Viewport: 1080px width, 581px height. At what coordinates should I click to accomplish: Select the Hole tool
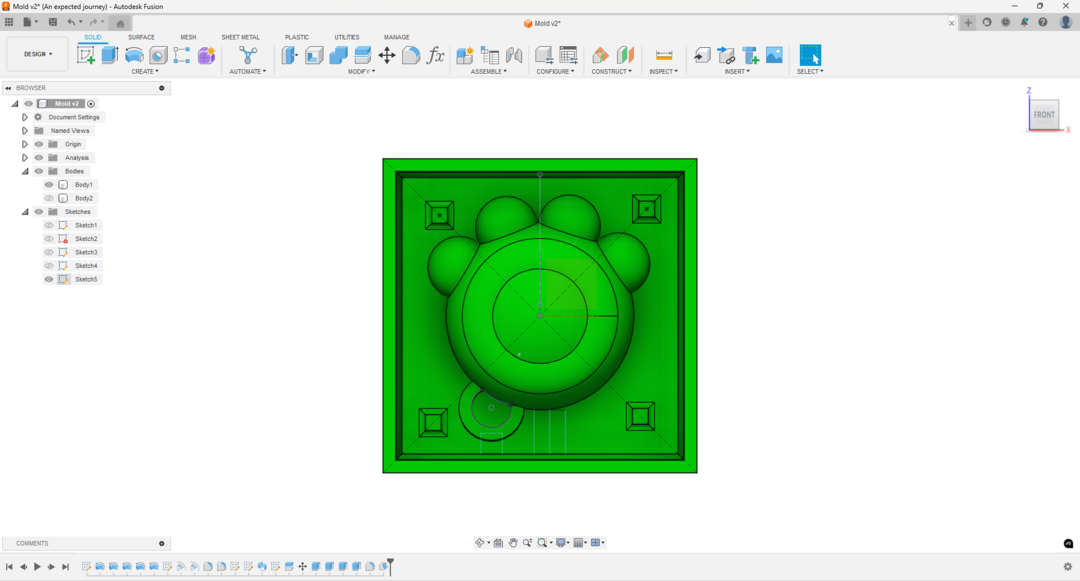158,55
